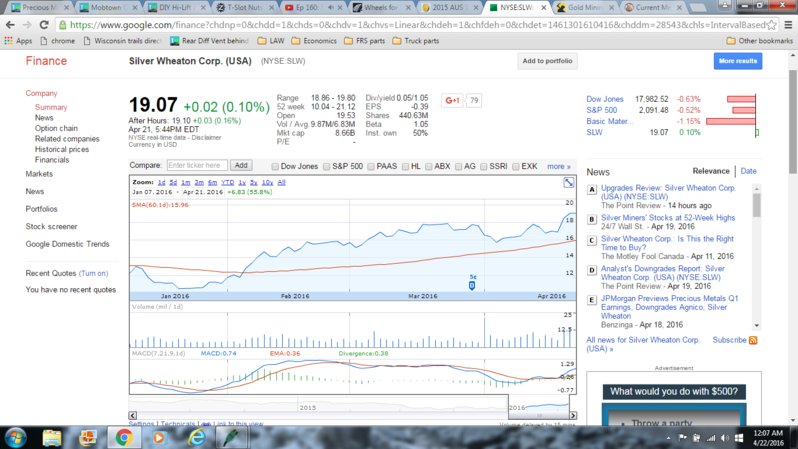Toggle the Dow Jones compare checkbox

(275, 166)
